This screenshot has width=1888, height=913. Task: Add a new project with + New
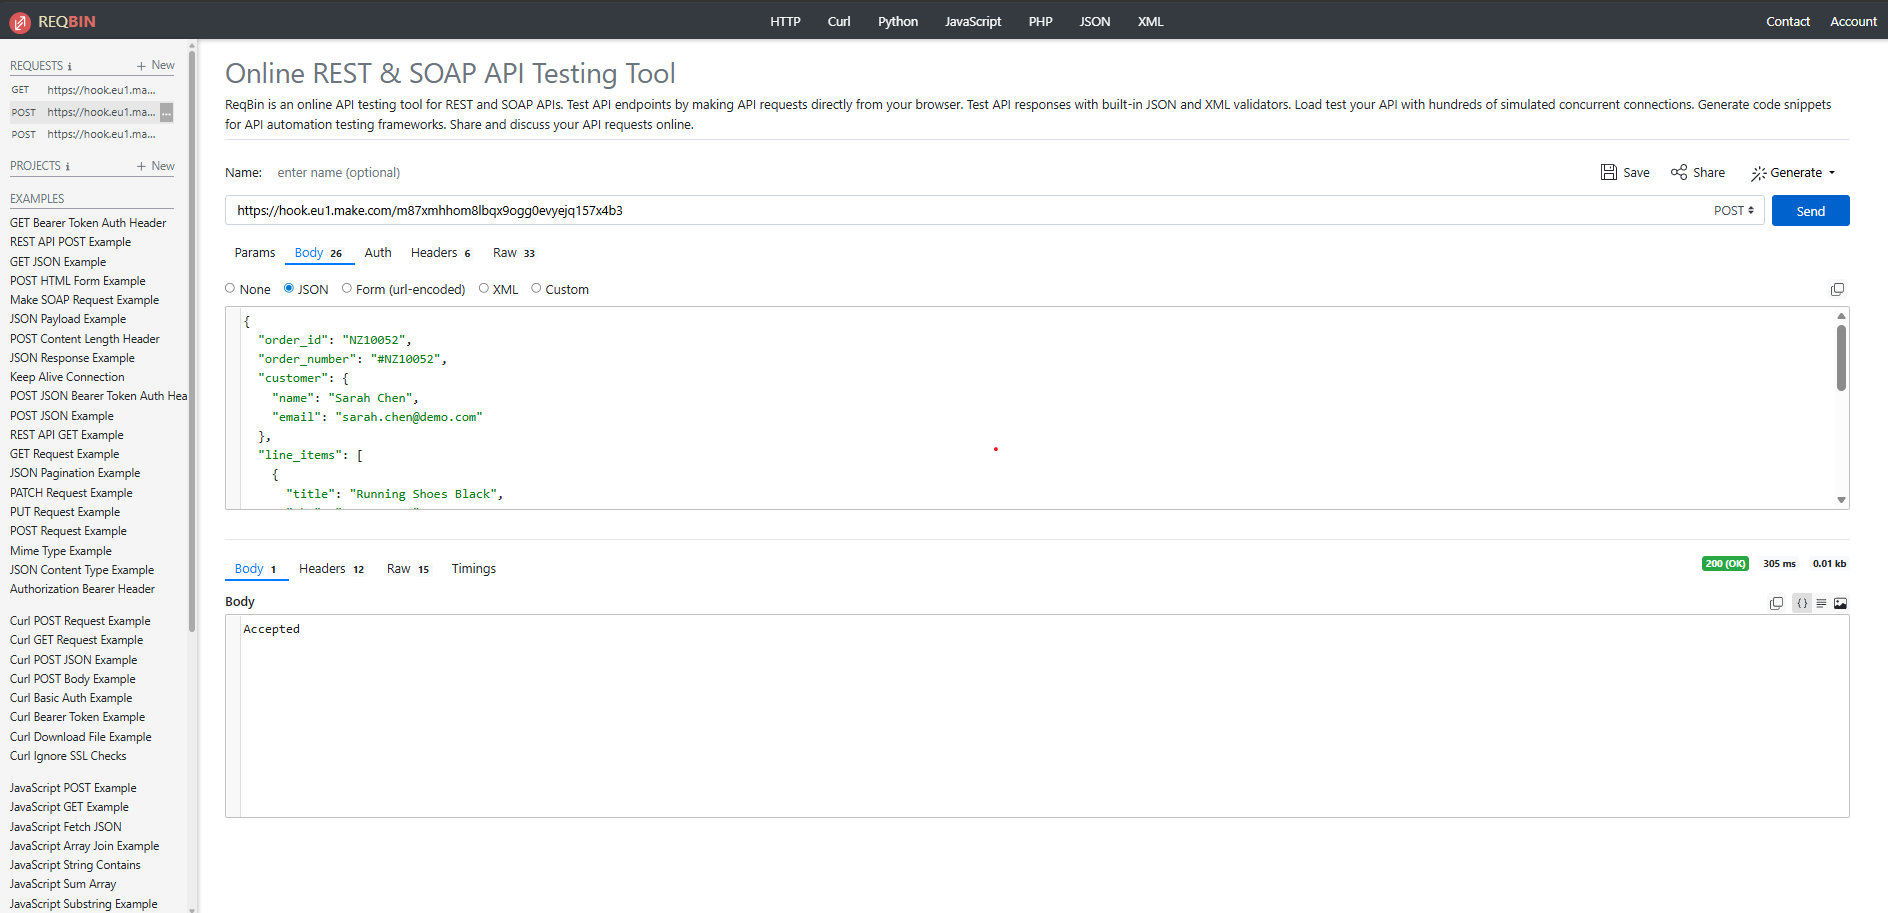coord(156,166)
